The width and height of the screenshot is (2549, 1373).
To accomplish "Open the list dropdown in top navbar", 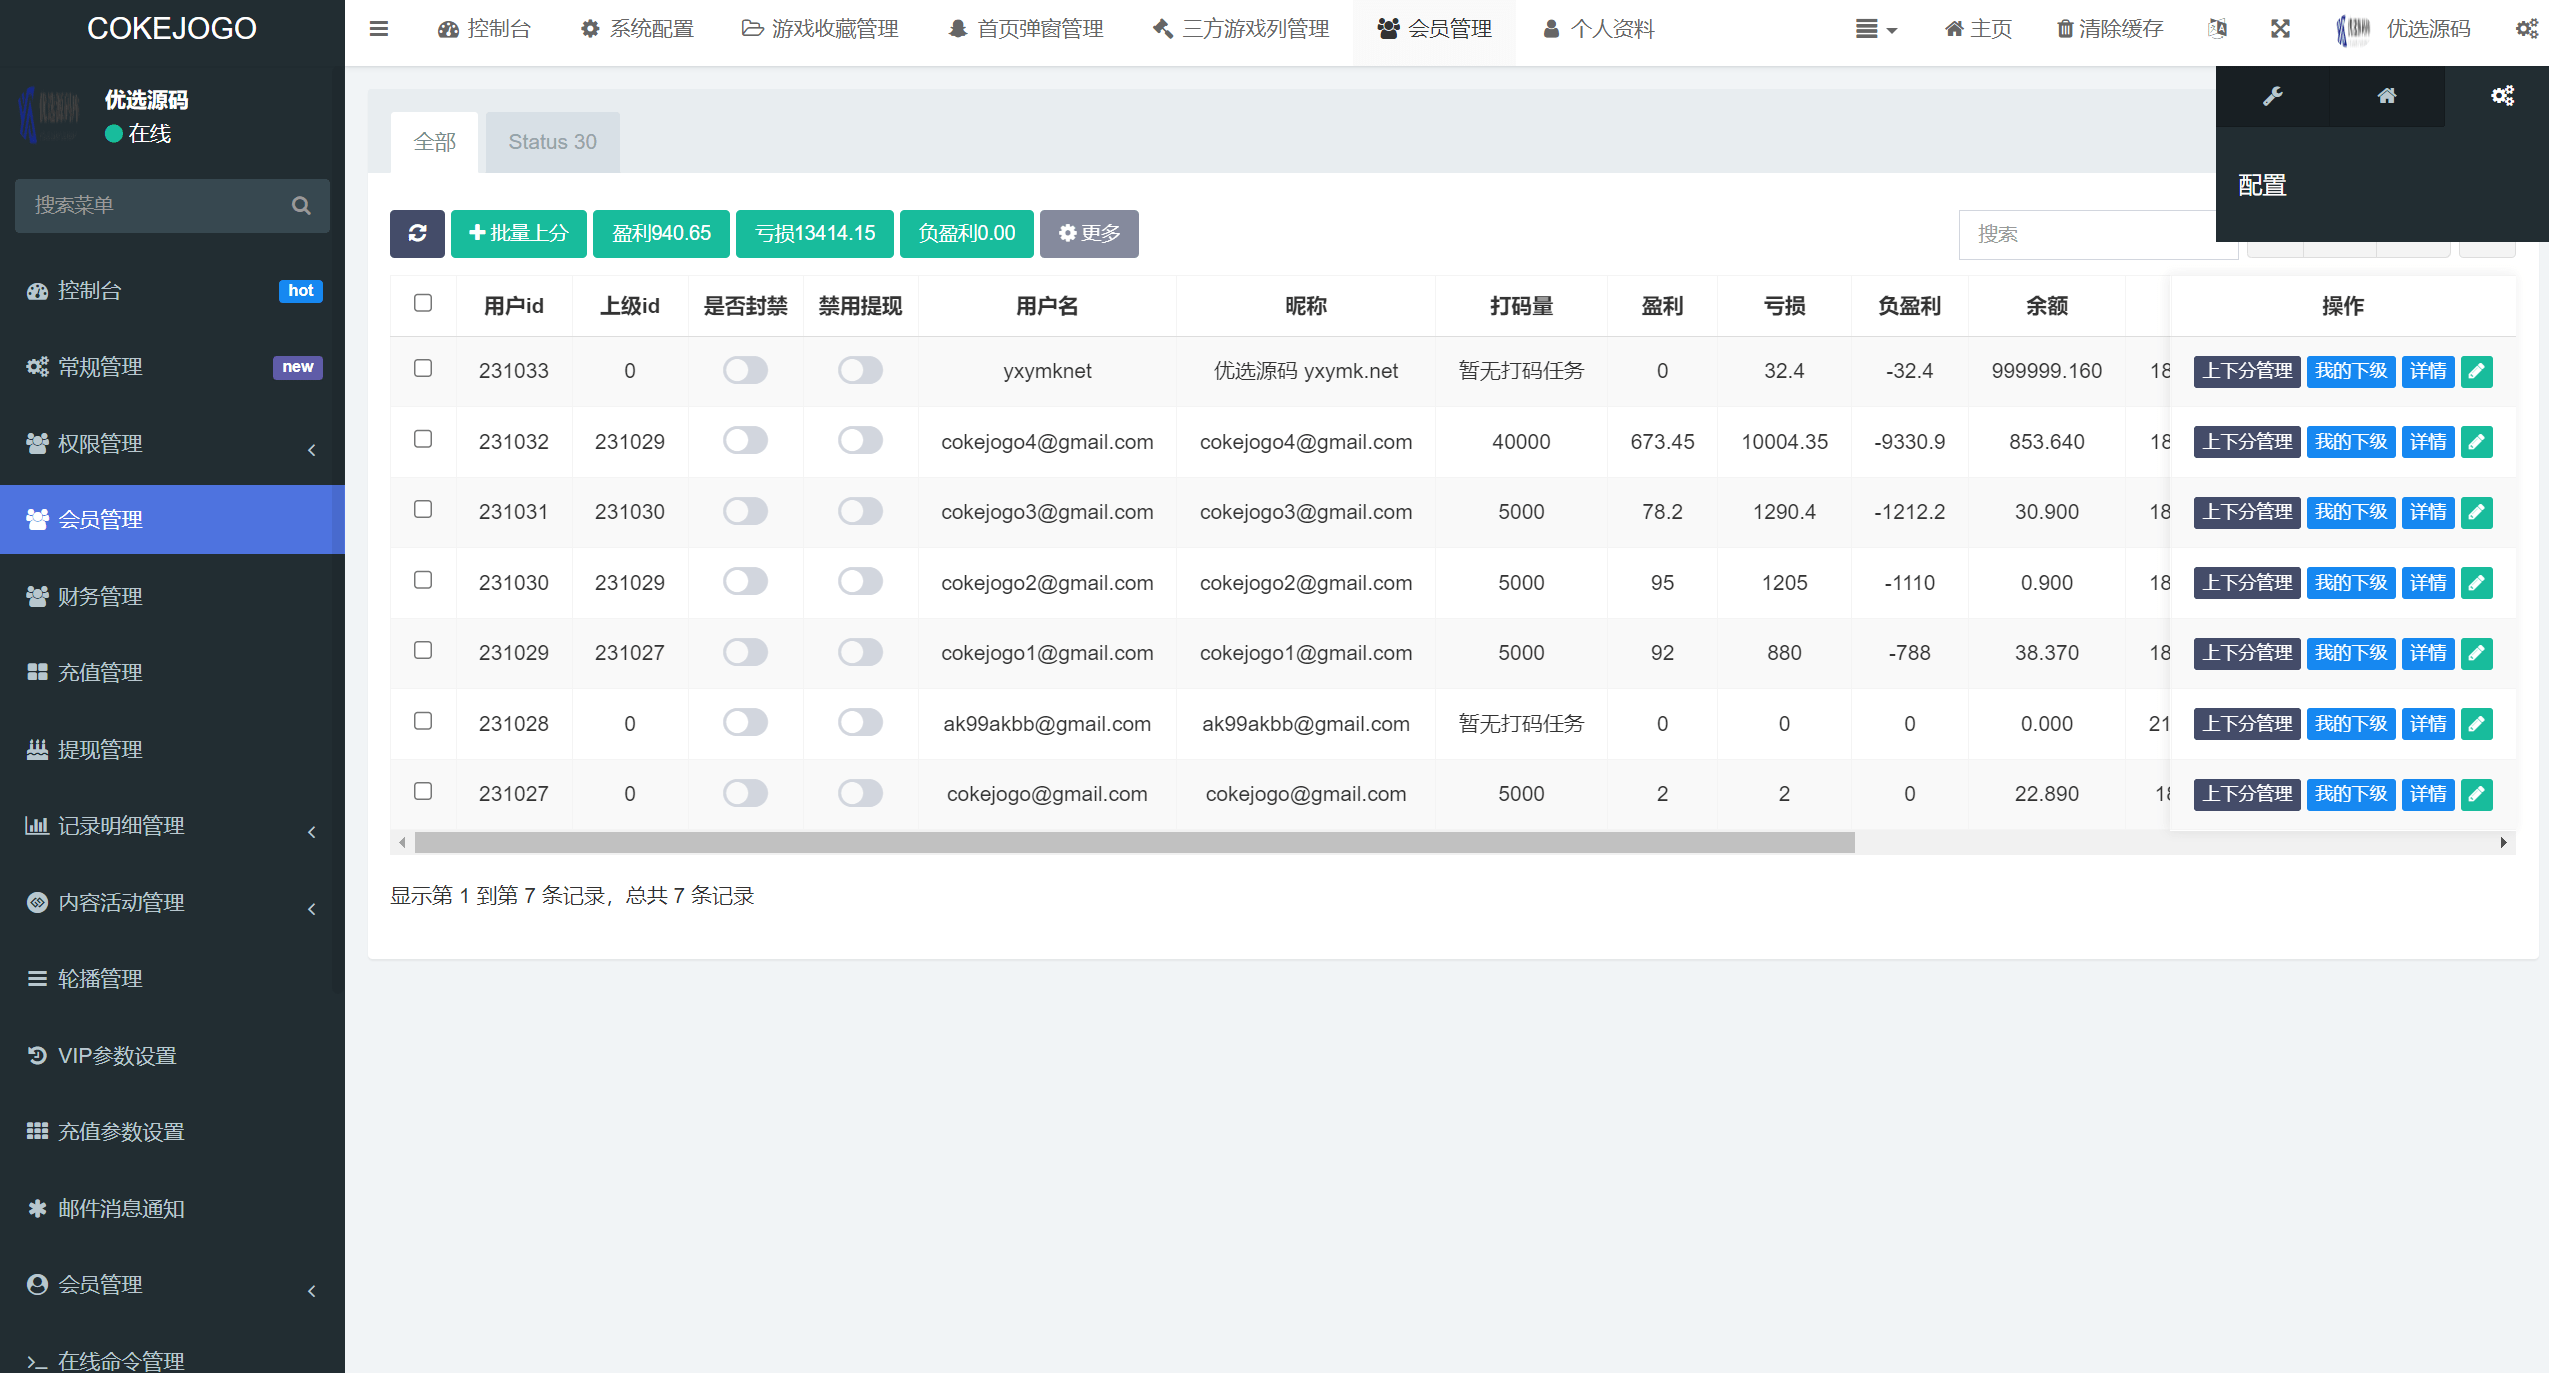I will (x=1875, y=29).
